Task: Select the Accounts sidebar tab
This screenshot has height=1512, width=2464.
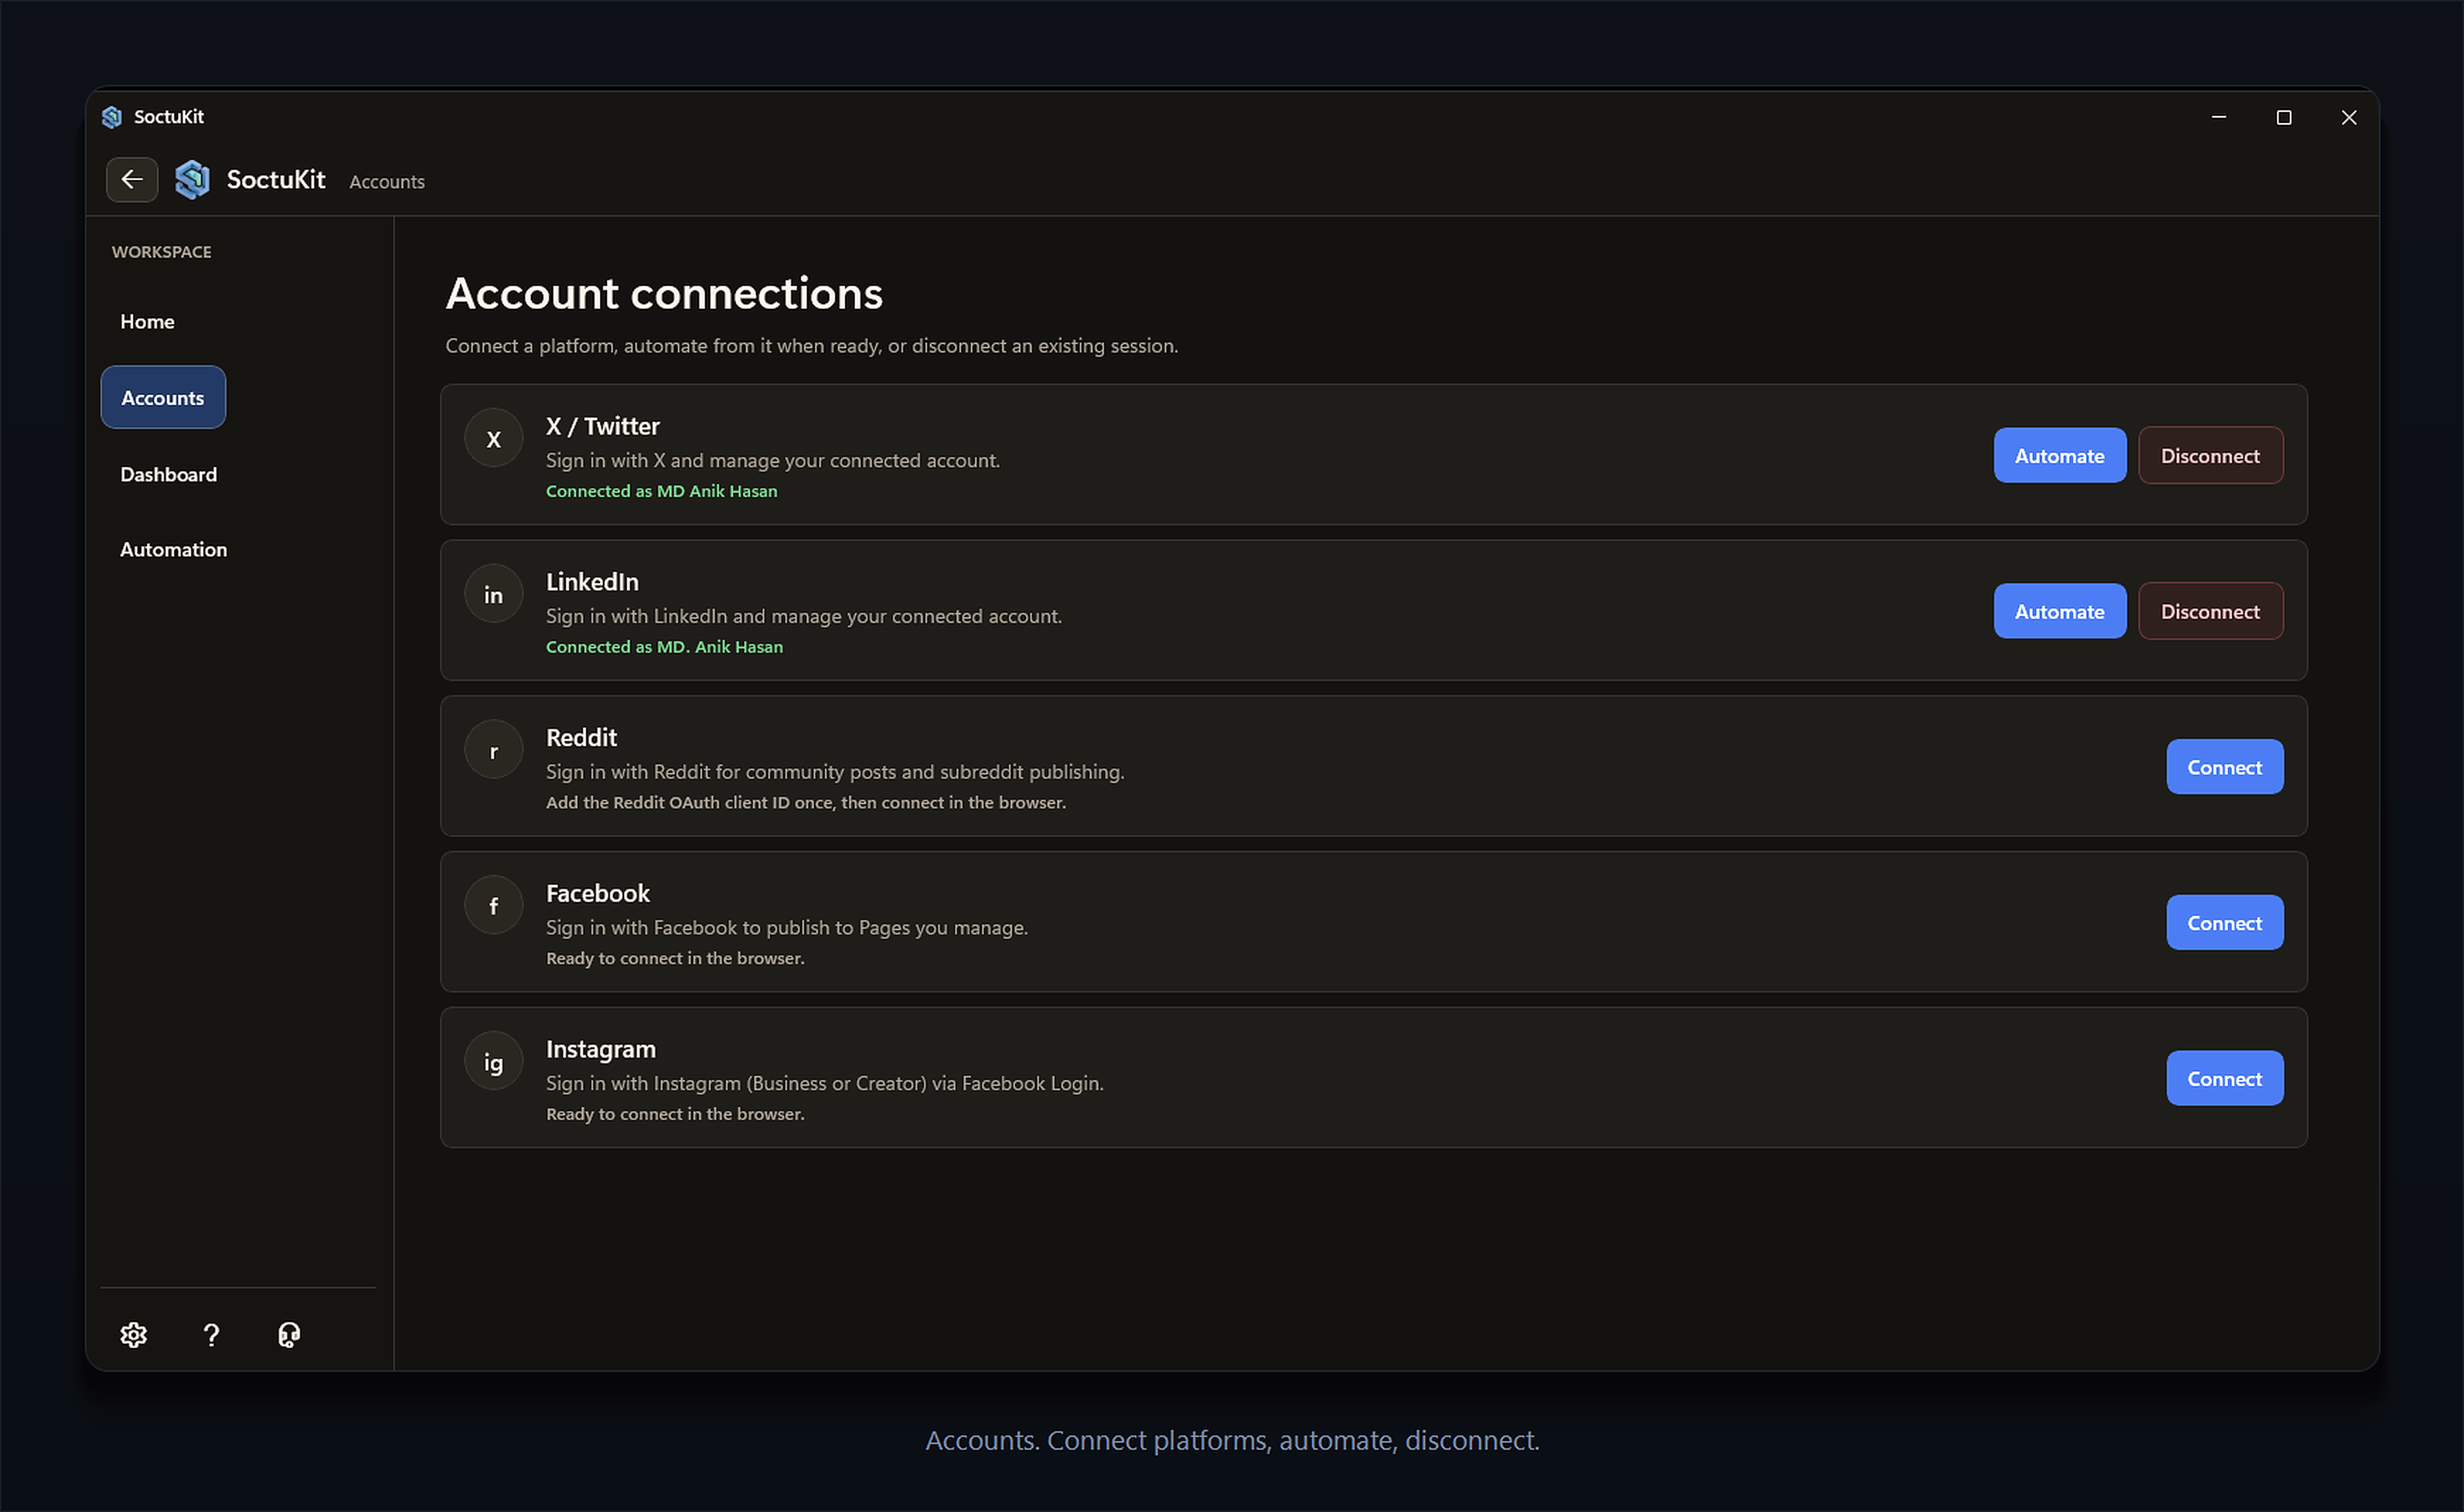Action: (162, 397)
